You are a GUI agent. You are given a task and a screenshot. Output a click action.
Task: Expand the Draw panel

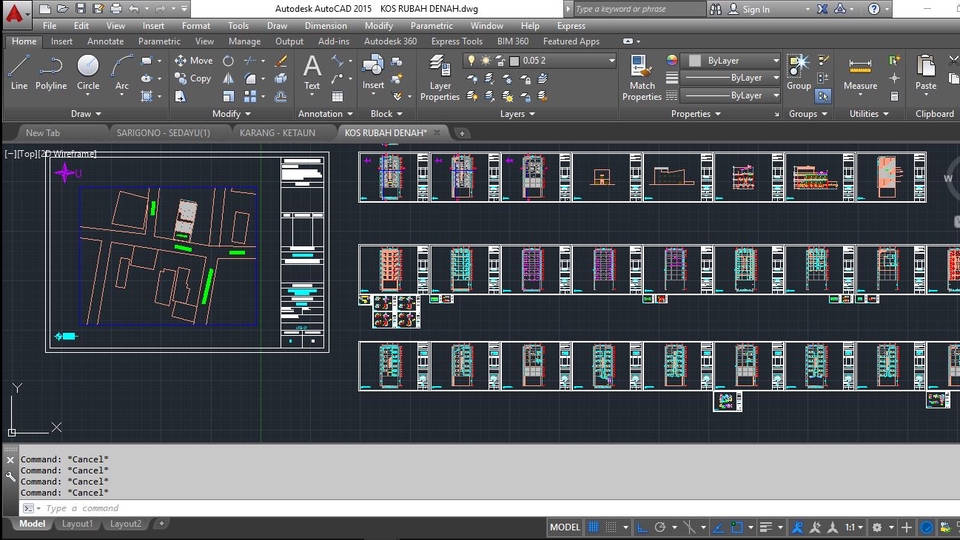click(x=86, y=114)
